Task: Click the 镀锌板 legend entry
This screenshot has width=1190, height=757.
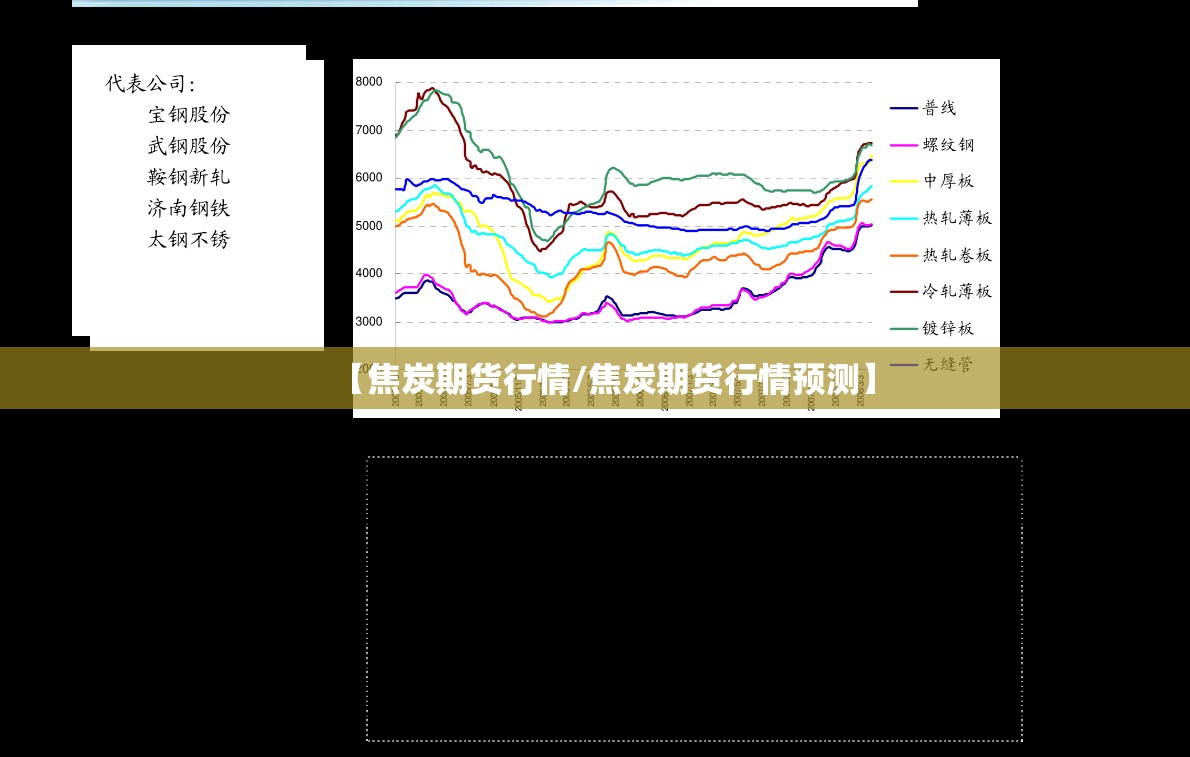Action: point(932,328)
